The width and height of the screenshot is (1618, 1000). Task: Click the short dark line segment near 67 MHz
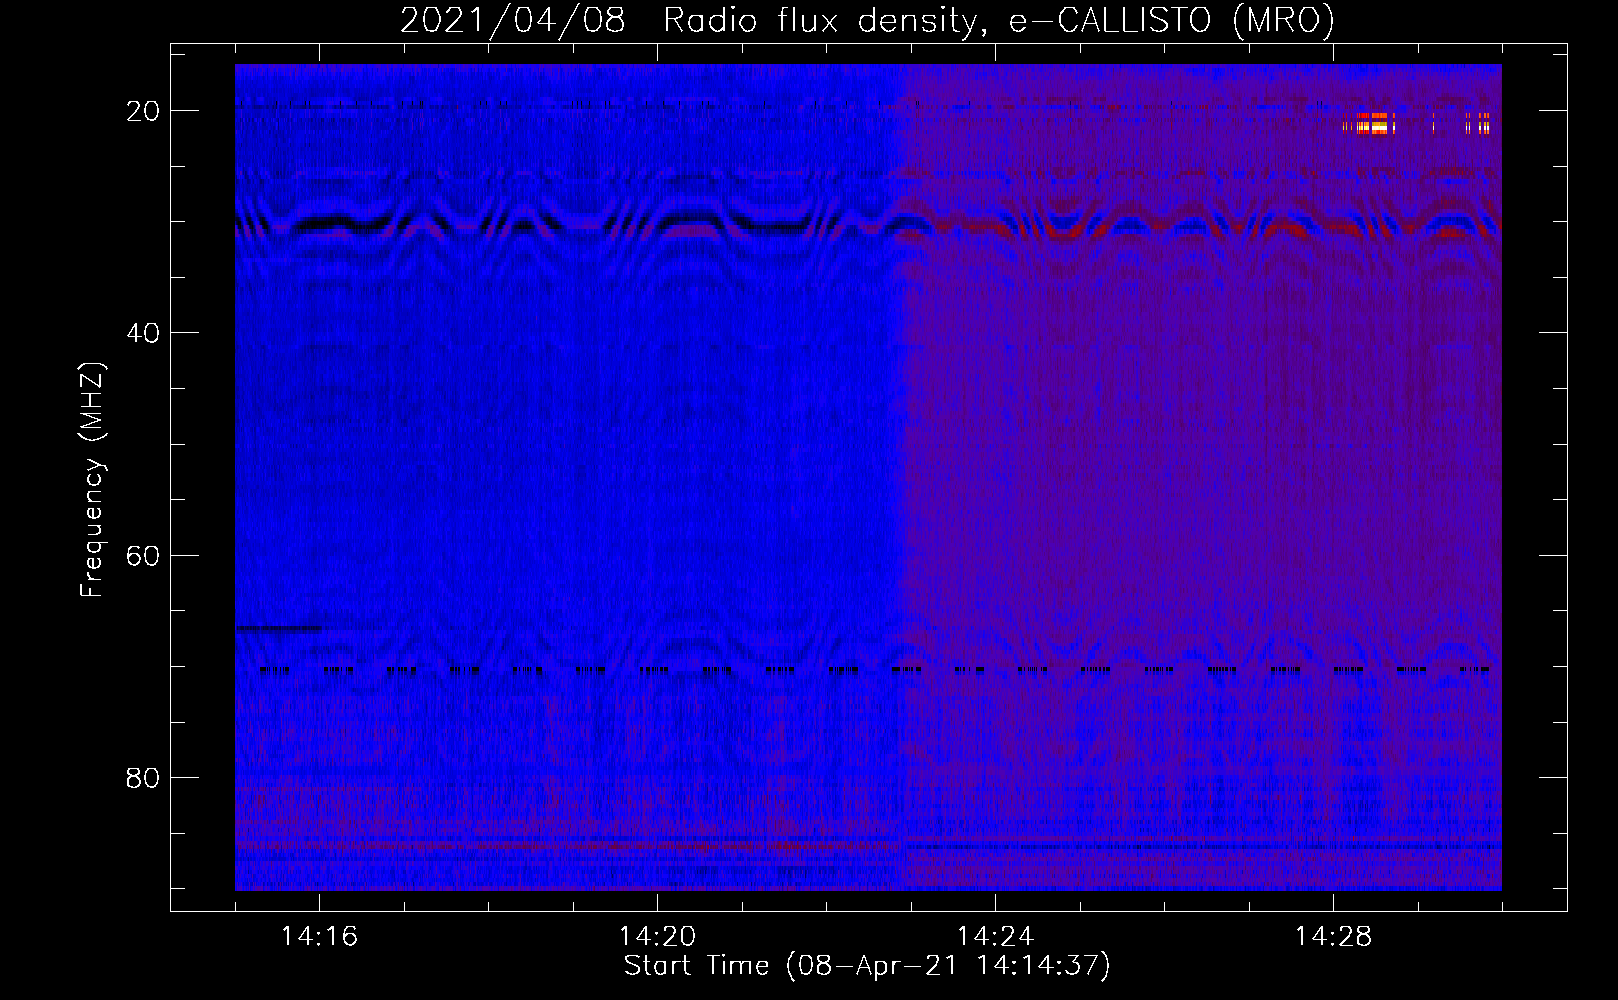point(279,628)
